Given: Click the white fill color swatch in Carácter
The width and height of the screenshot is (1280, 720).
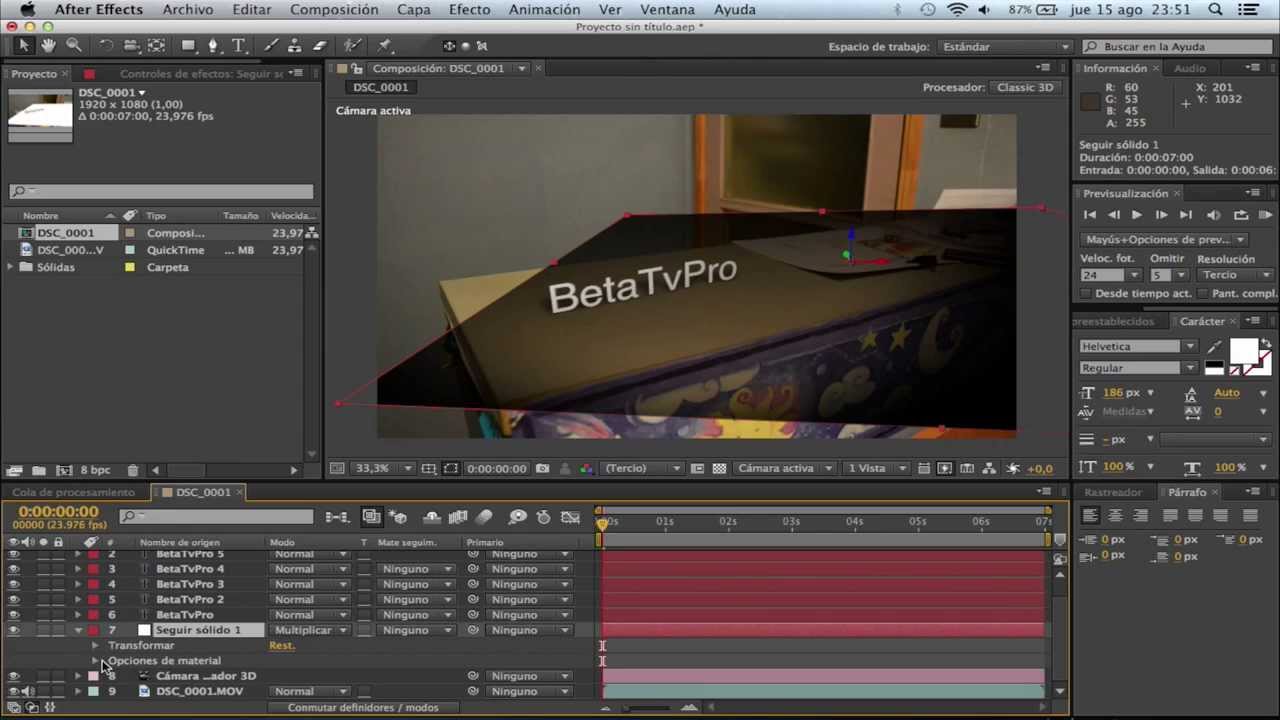Looking at the screenshot, I should click(1243, 352).
